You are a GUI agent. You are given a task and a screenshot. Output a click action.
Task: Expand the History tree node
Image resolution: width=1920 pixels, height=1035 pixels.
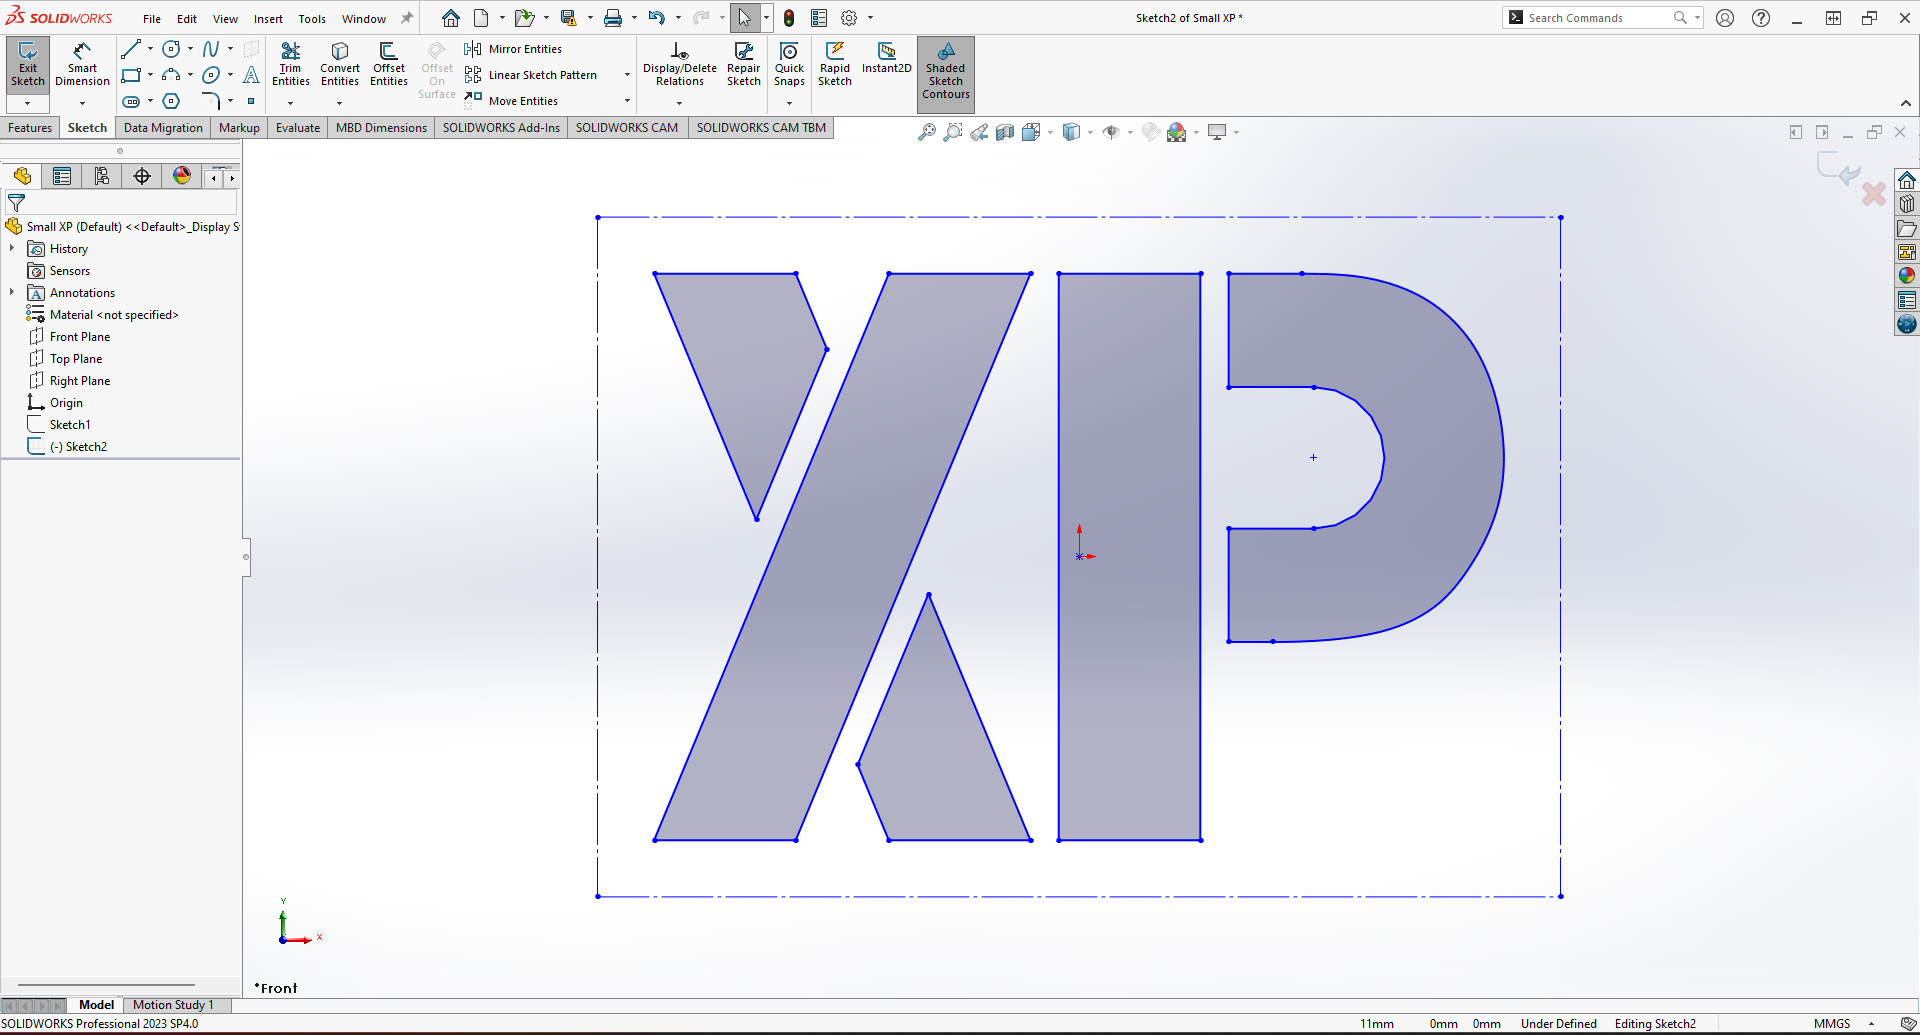(12, 248)
